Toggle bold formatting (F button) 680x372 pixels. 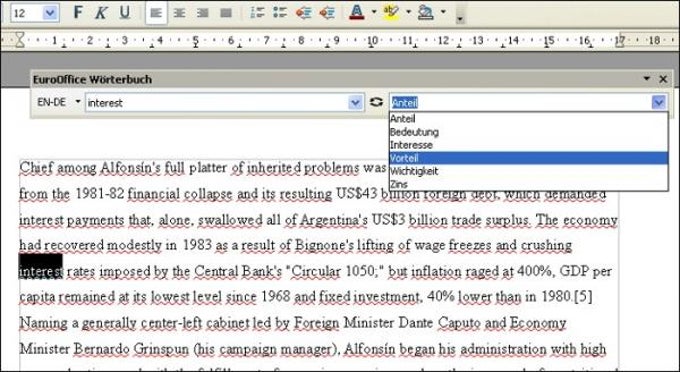[78, 13]
